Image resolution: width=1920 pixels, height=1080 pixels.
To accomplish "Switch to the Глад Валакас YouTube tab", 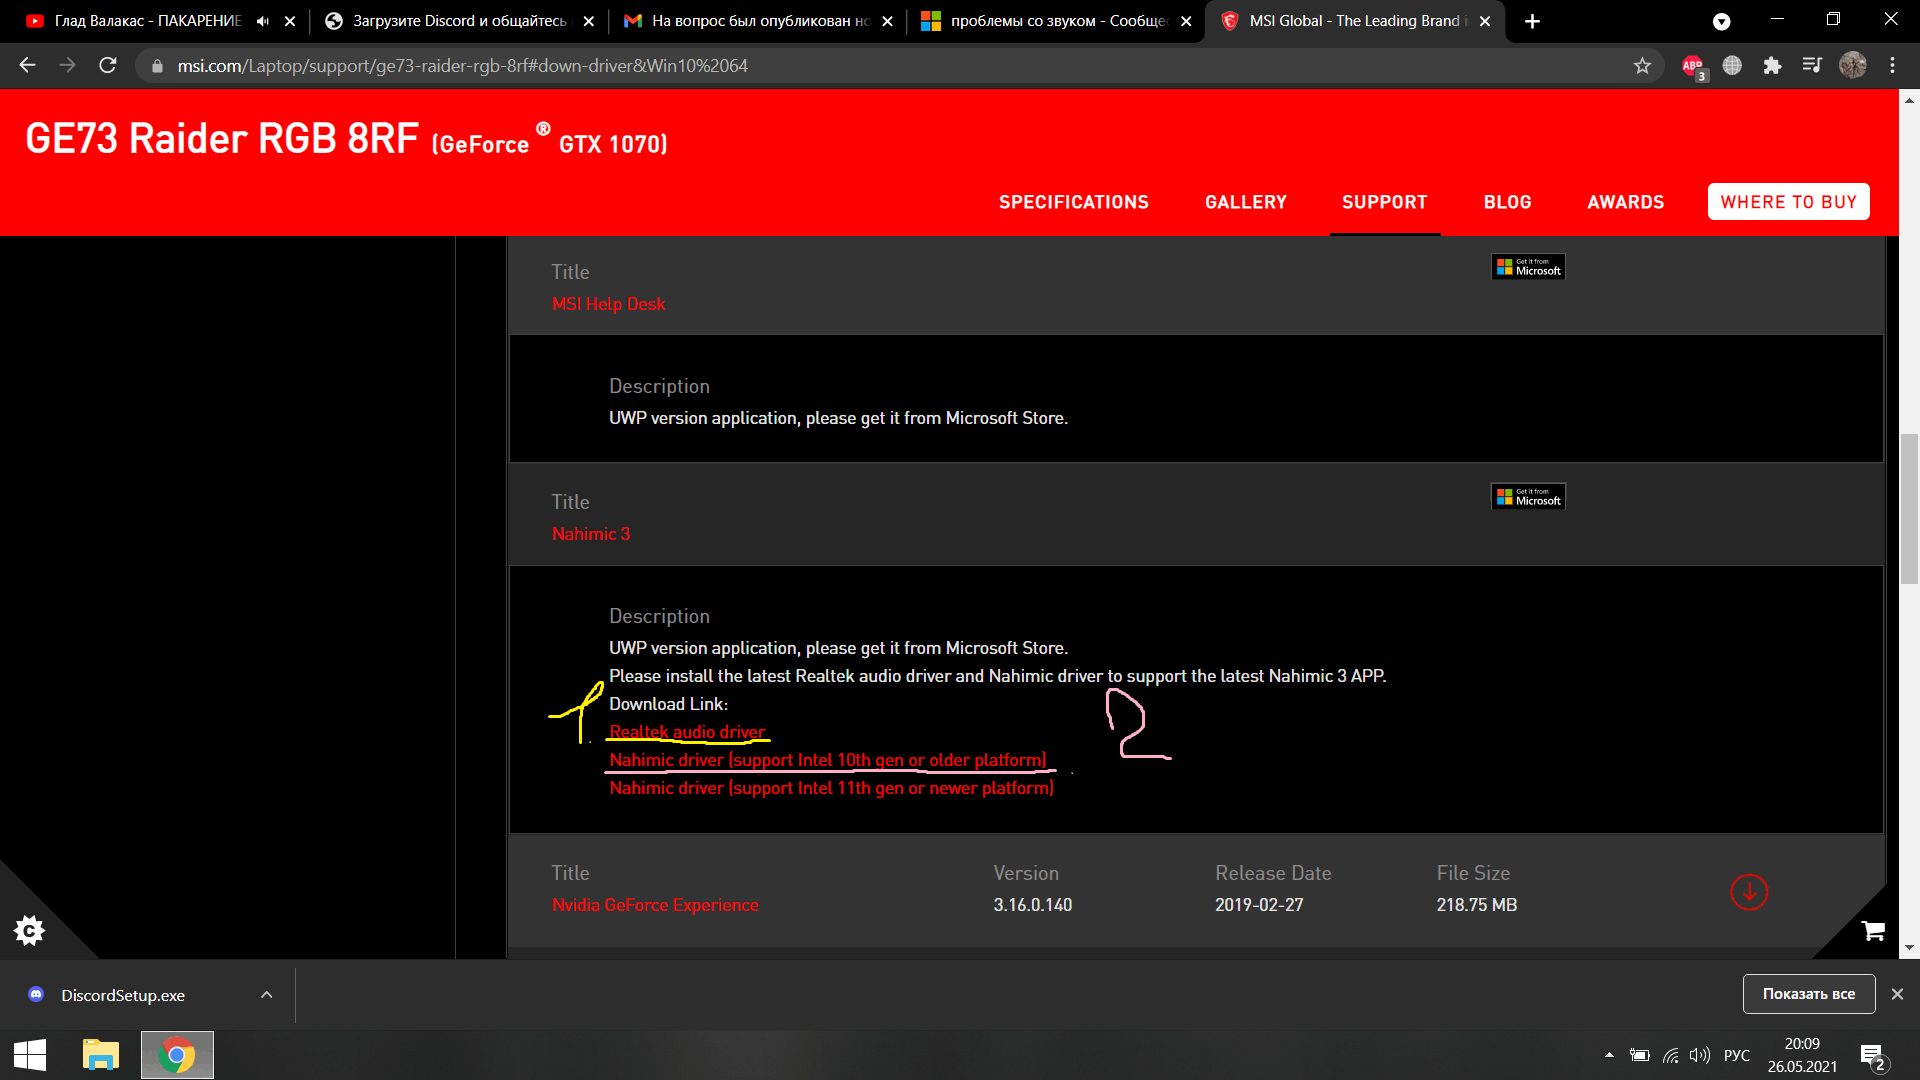I will click(x=148, y=21).
